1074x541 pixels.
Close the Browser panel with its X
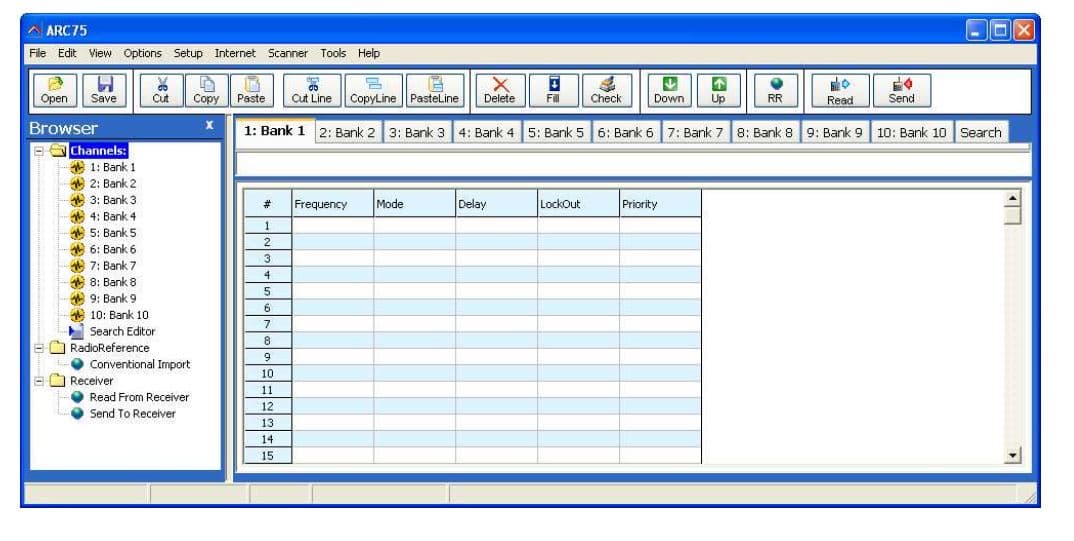point(210,125)
